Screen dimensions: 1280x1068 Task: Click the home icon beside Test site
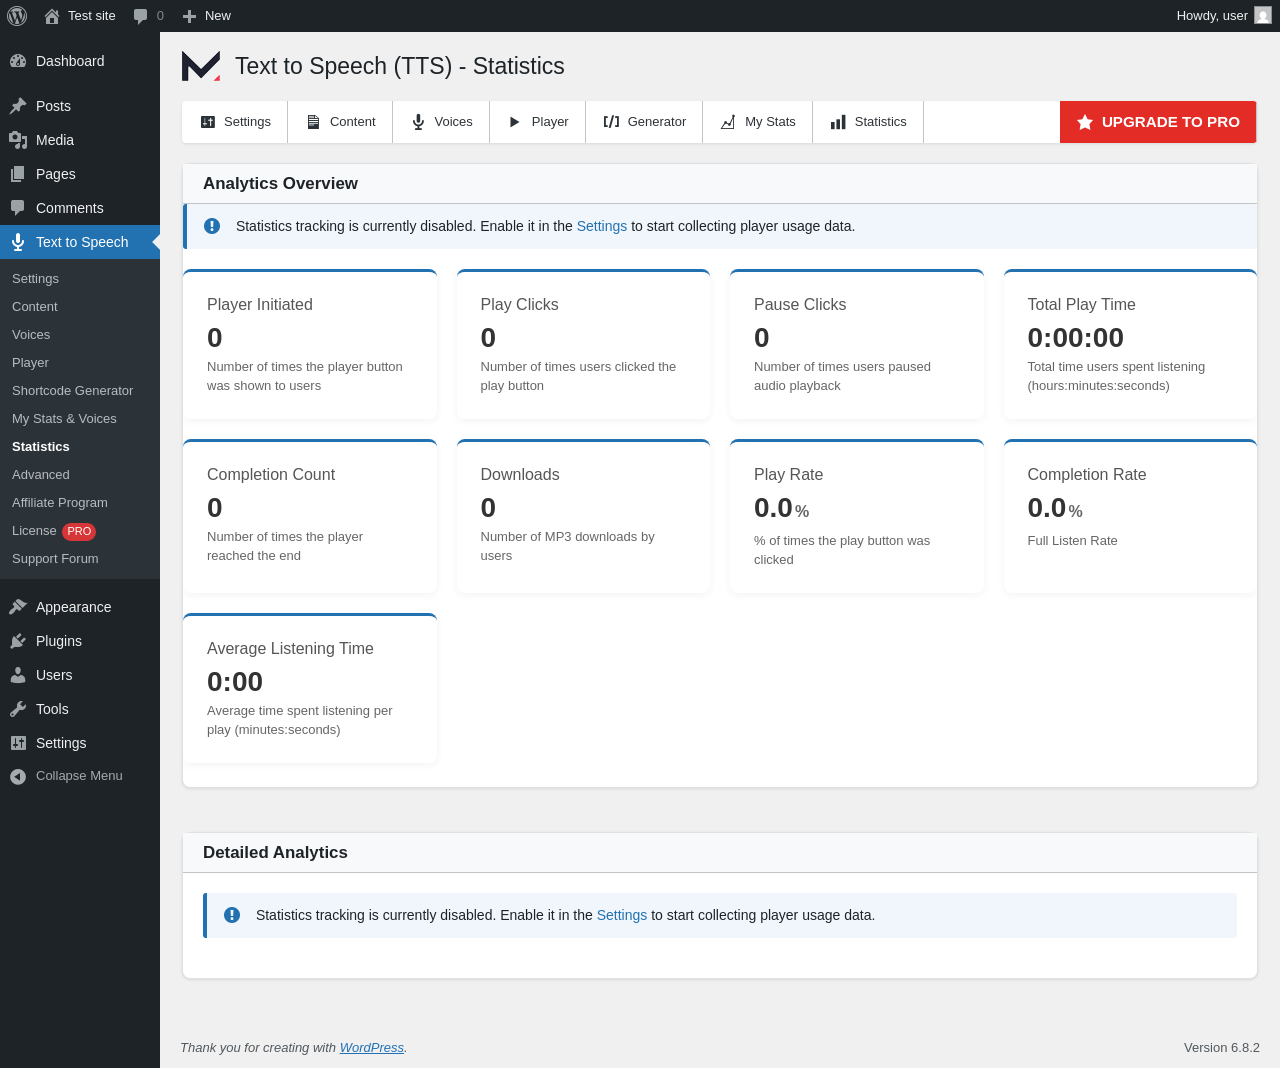(x=52, y=16)
